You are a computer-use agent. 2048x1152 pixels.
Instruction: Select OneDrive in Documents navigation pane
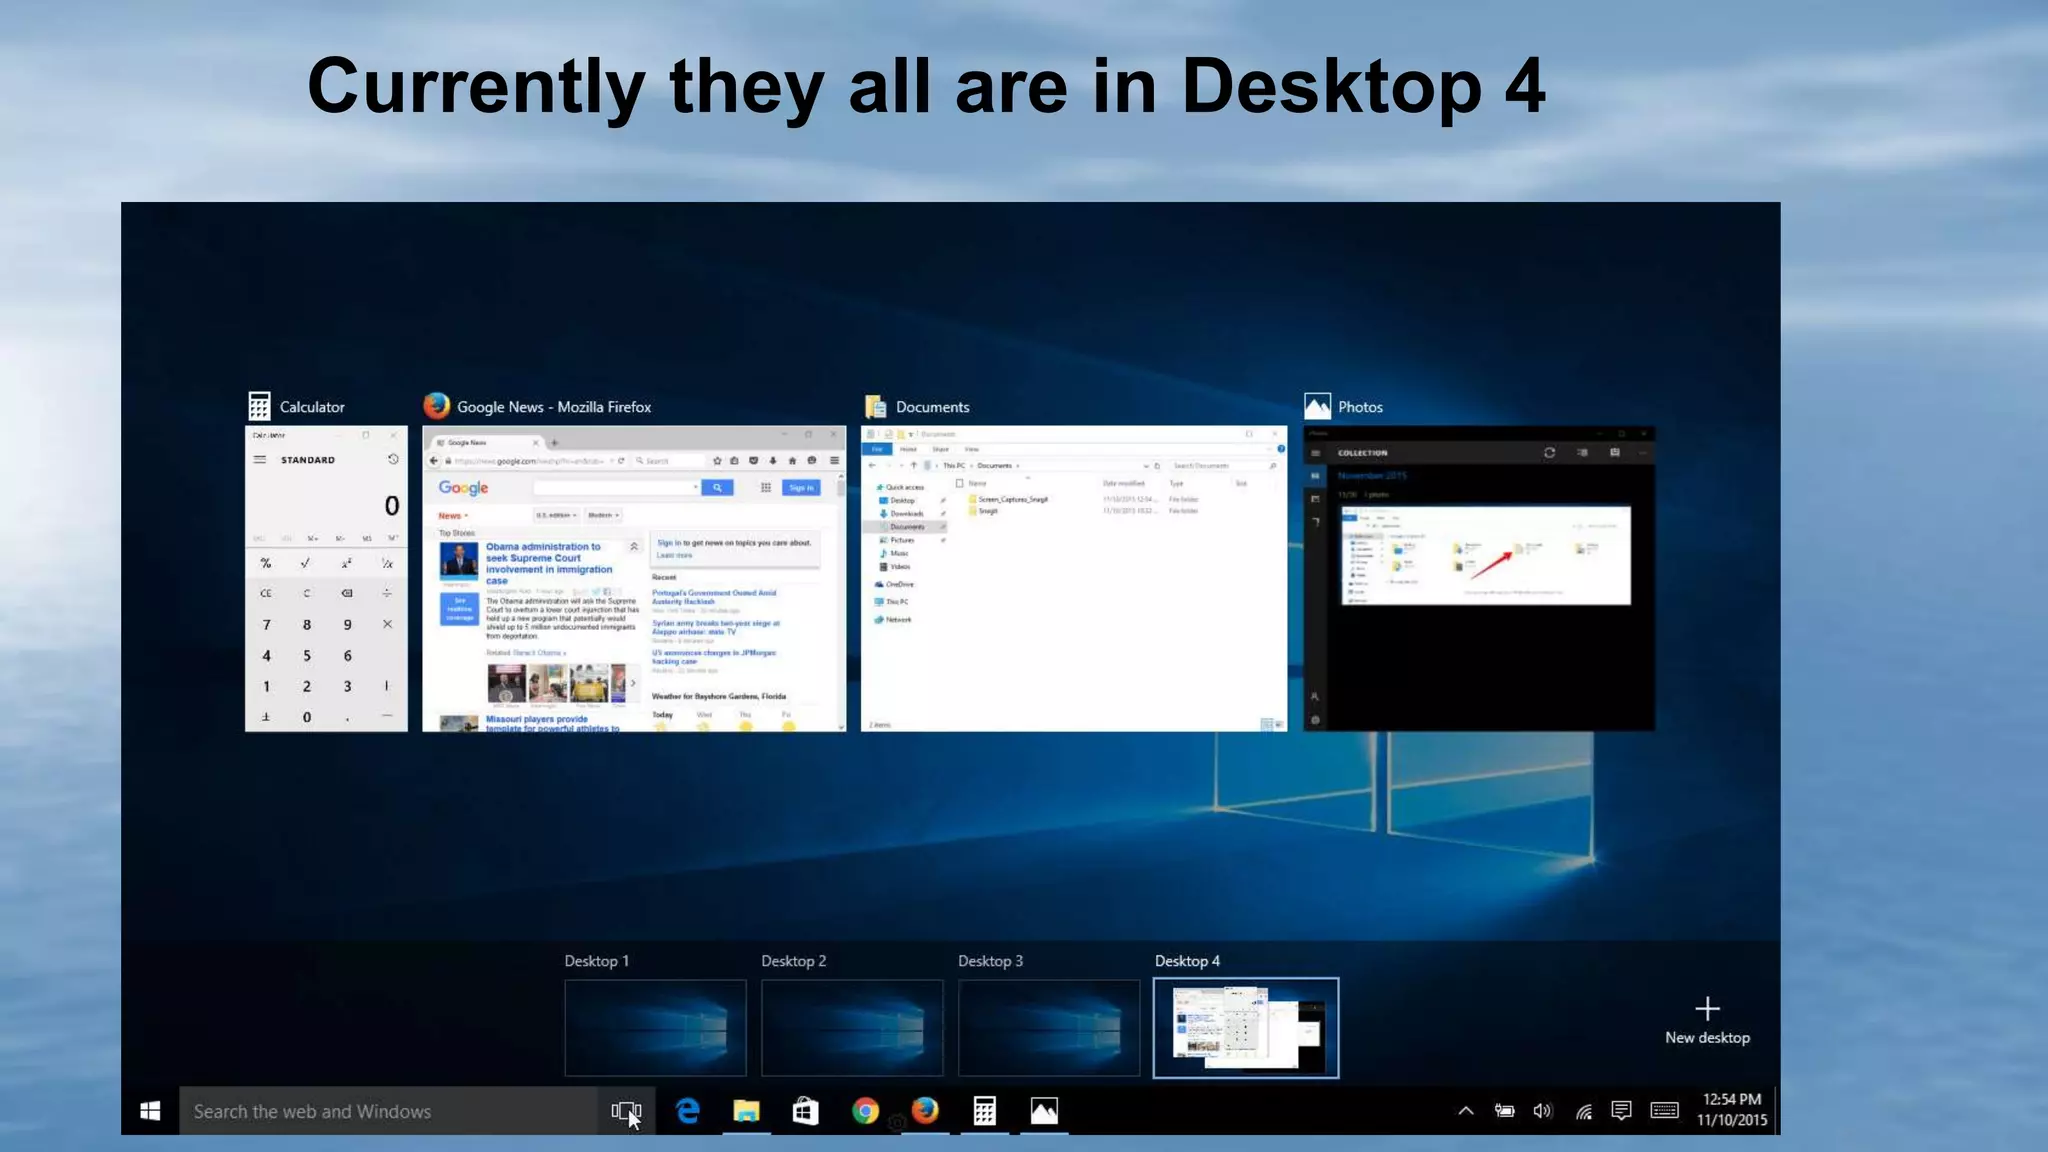894,584
